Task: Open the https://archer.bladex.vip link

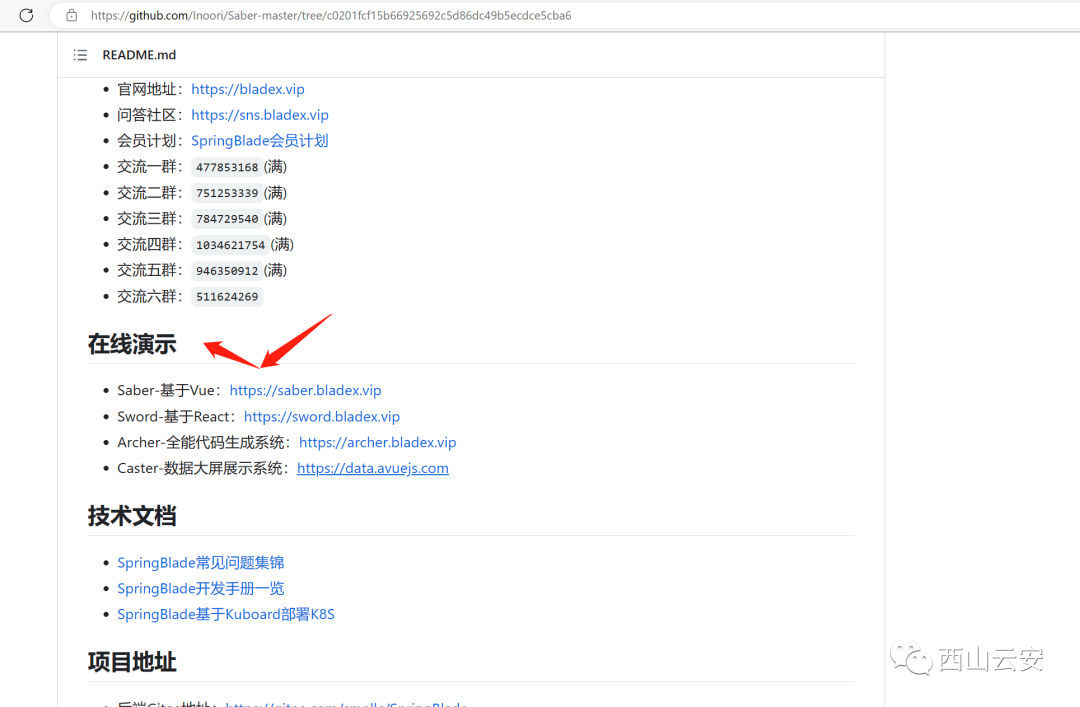Action: (x=377, y=442)
